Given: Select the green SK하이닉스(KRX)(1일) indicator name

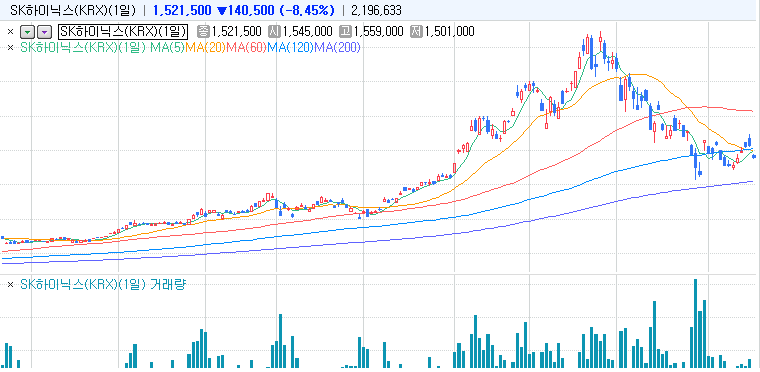Looking at the screenshot, I should 83,47.
